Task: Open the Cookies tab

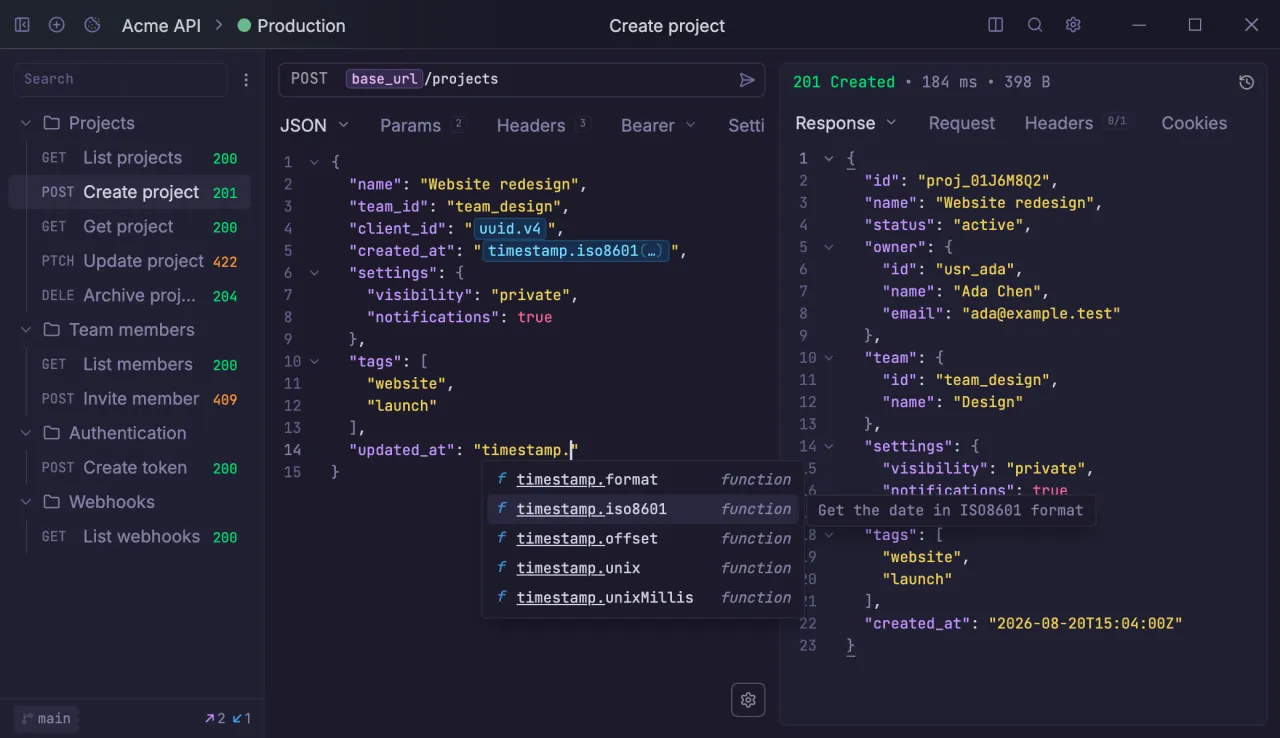Action: pyautogui.click(x=1194, y=123)
